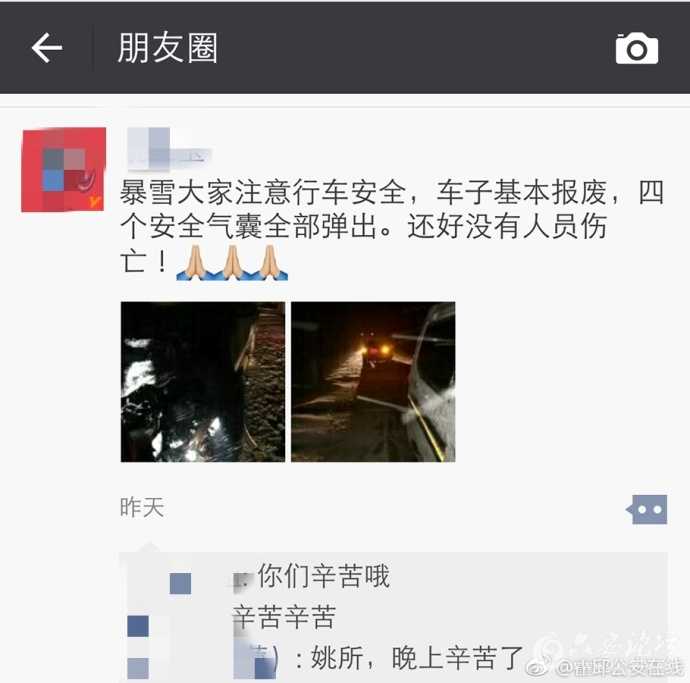
Task: View the left dark crash photo
Action: click(x=203, y=382)
